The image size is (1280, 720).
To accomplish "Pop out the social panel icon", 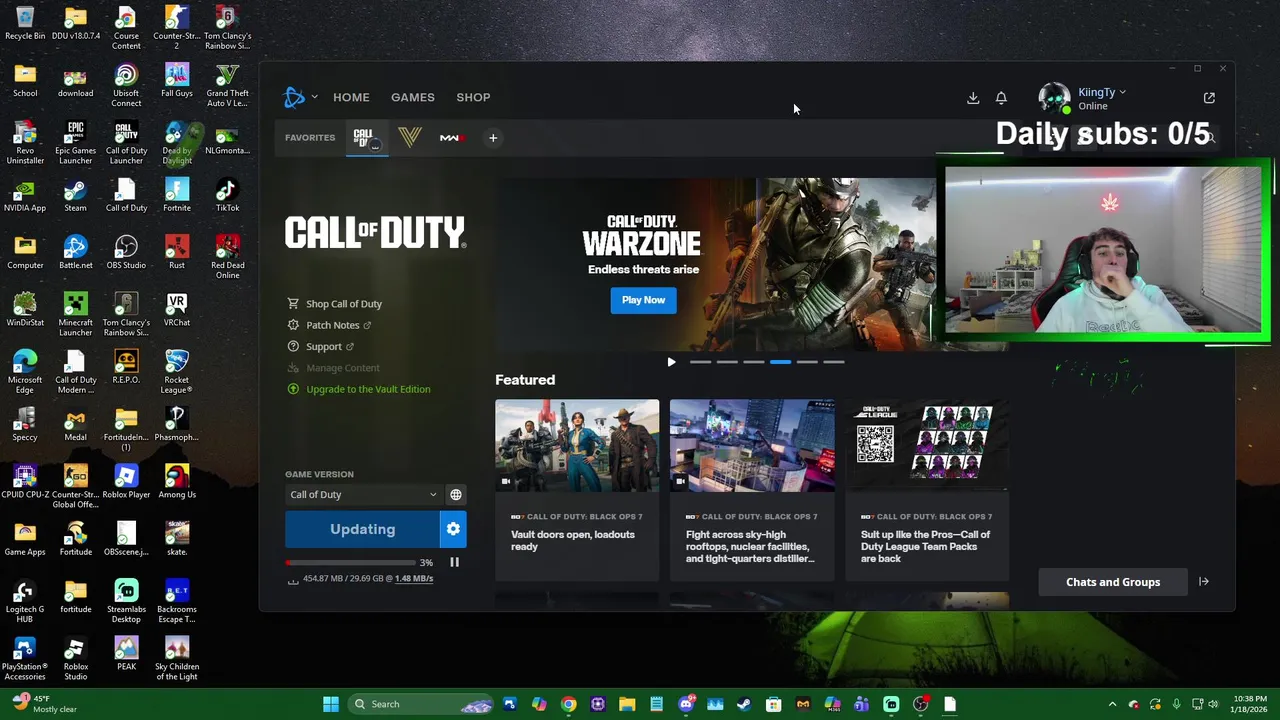I will (x=1209, y=98).
